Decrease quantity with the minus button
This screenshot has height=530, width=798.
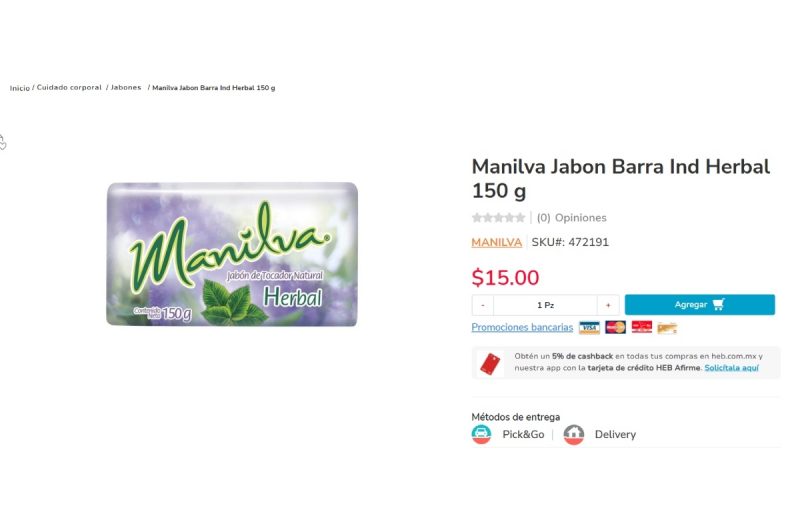click(x=482, y=305)
